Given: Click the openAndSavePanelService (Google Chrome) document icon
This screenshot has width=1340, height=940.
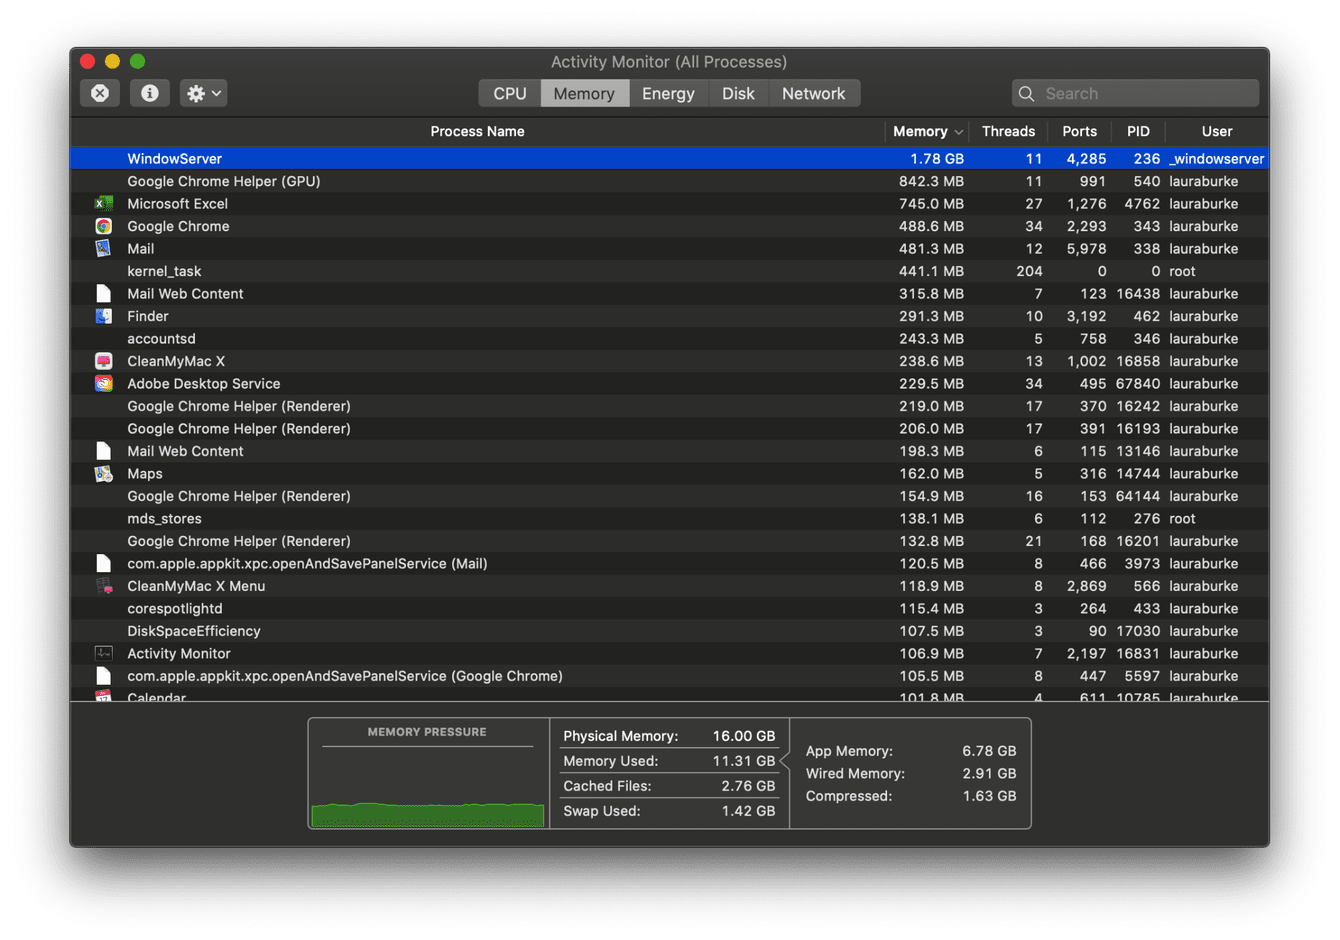Looking at the screenshot, I should click(103, 676).
